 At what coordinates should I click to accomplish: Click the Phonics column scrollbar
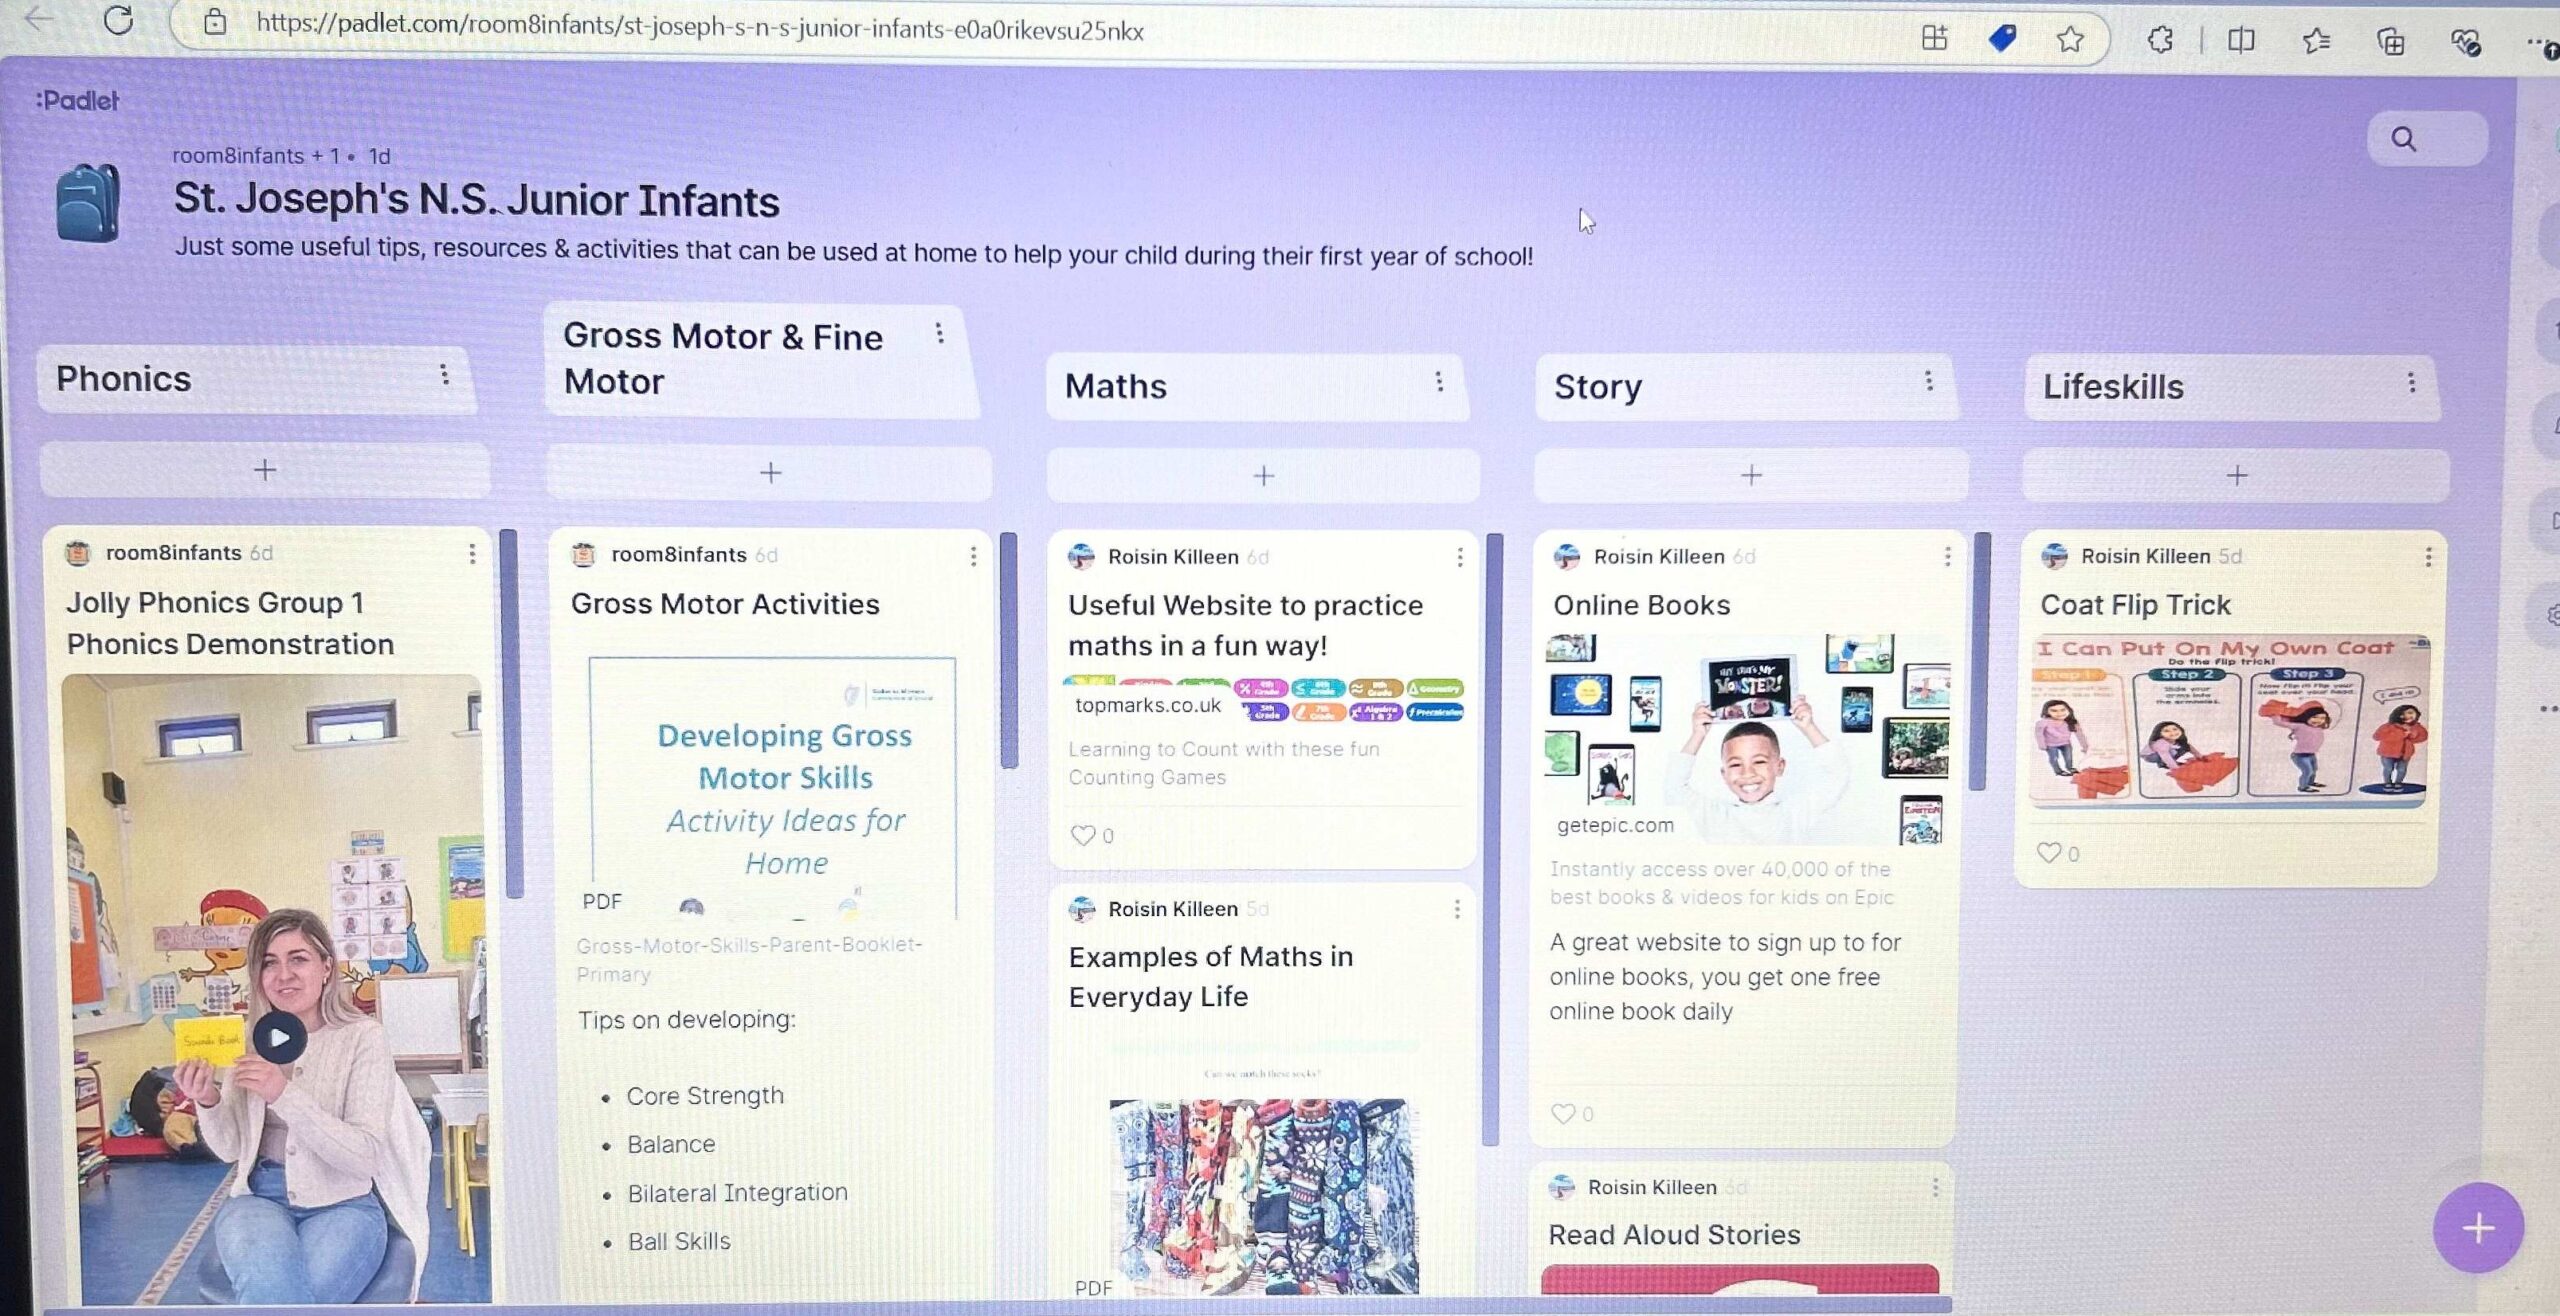click(x=510, y=715)
